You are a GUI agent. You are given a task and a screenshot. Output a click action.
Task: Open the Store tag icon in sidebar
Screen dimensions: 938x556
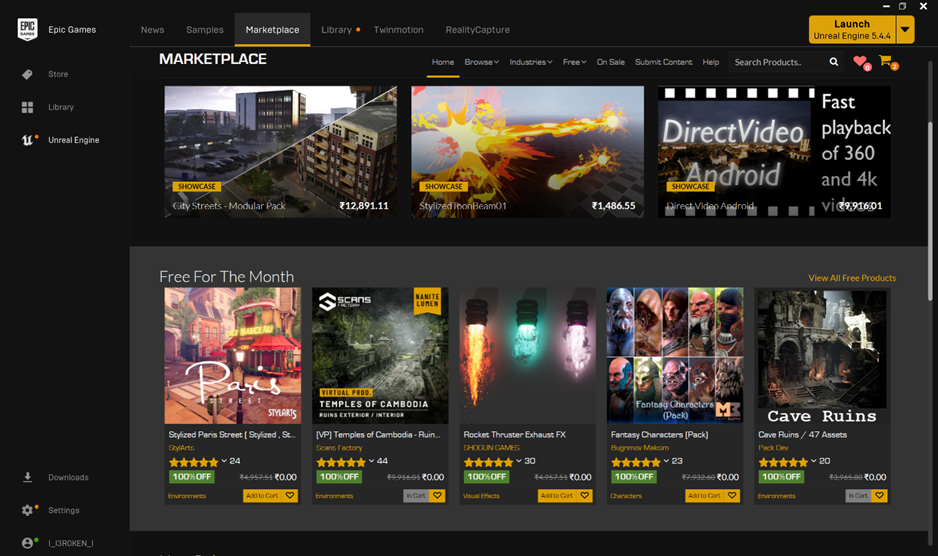(28, 74)
